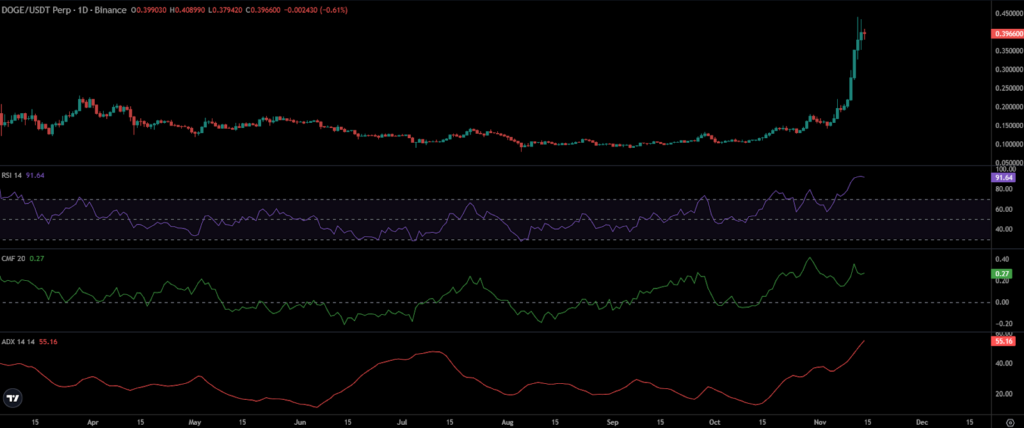This screenshot has width=1024, height=428.
Task: Click the red 0.396600 last price tag
Action: pos(1008,34)
